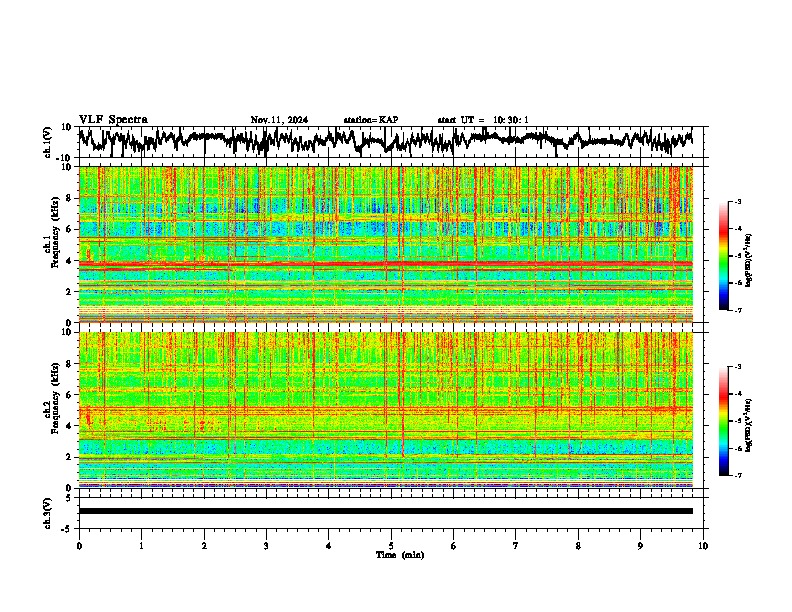The height and width of the screenshot is (612, 792).
Task: Click the bottom time axis "10" tick label
Action: (703, 546)
